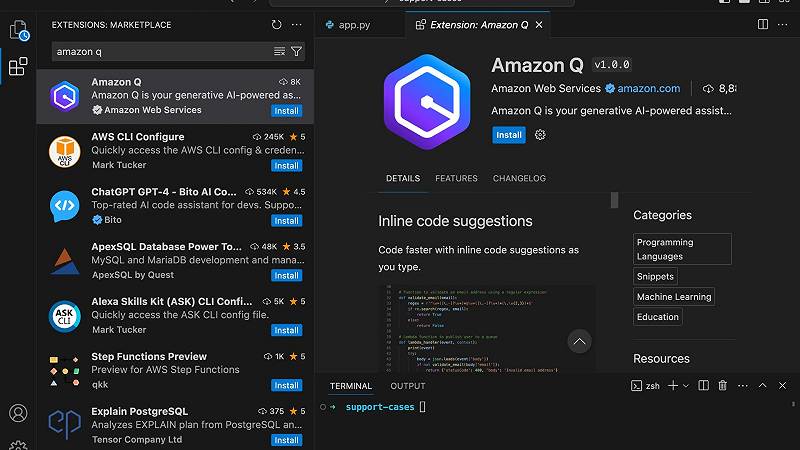Open the extensions filter funnel

296,52
